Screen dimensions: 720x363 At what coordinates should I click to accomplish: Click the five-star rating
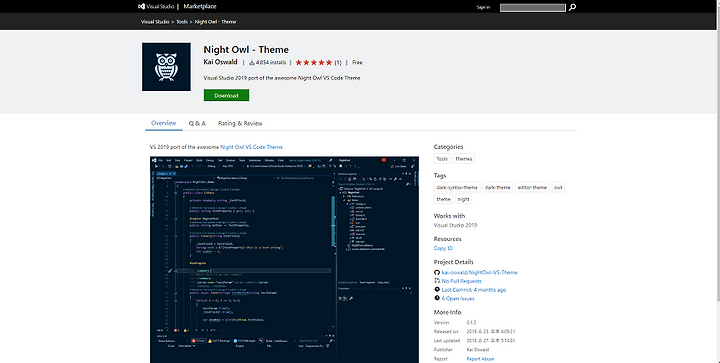tap(314, 62)
